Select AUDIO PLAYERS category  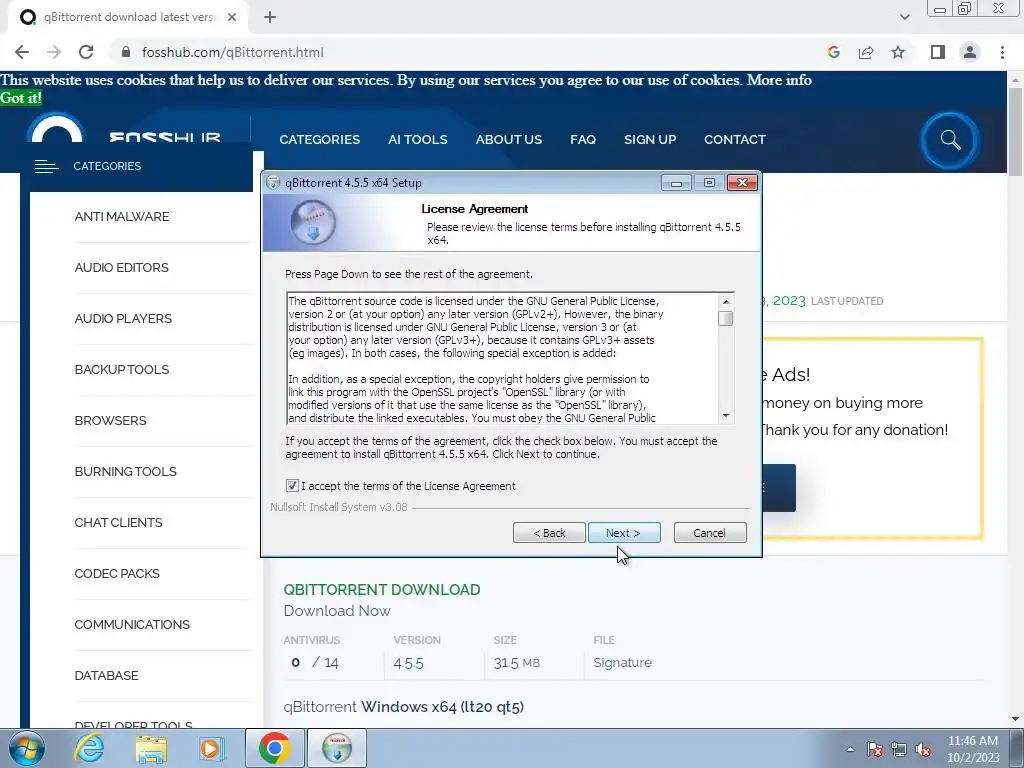coord(123,319)
